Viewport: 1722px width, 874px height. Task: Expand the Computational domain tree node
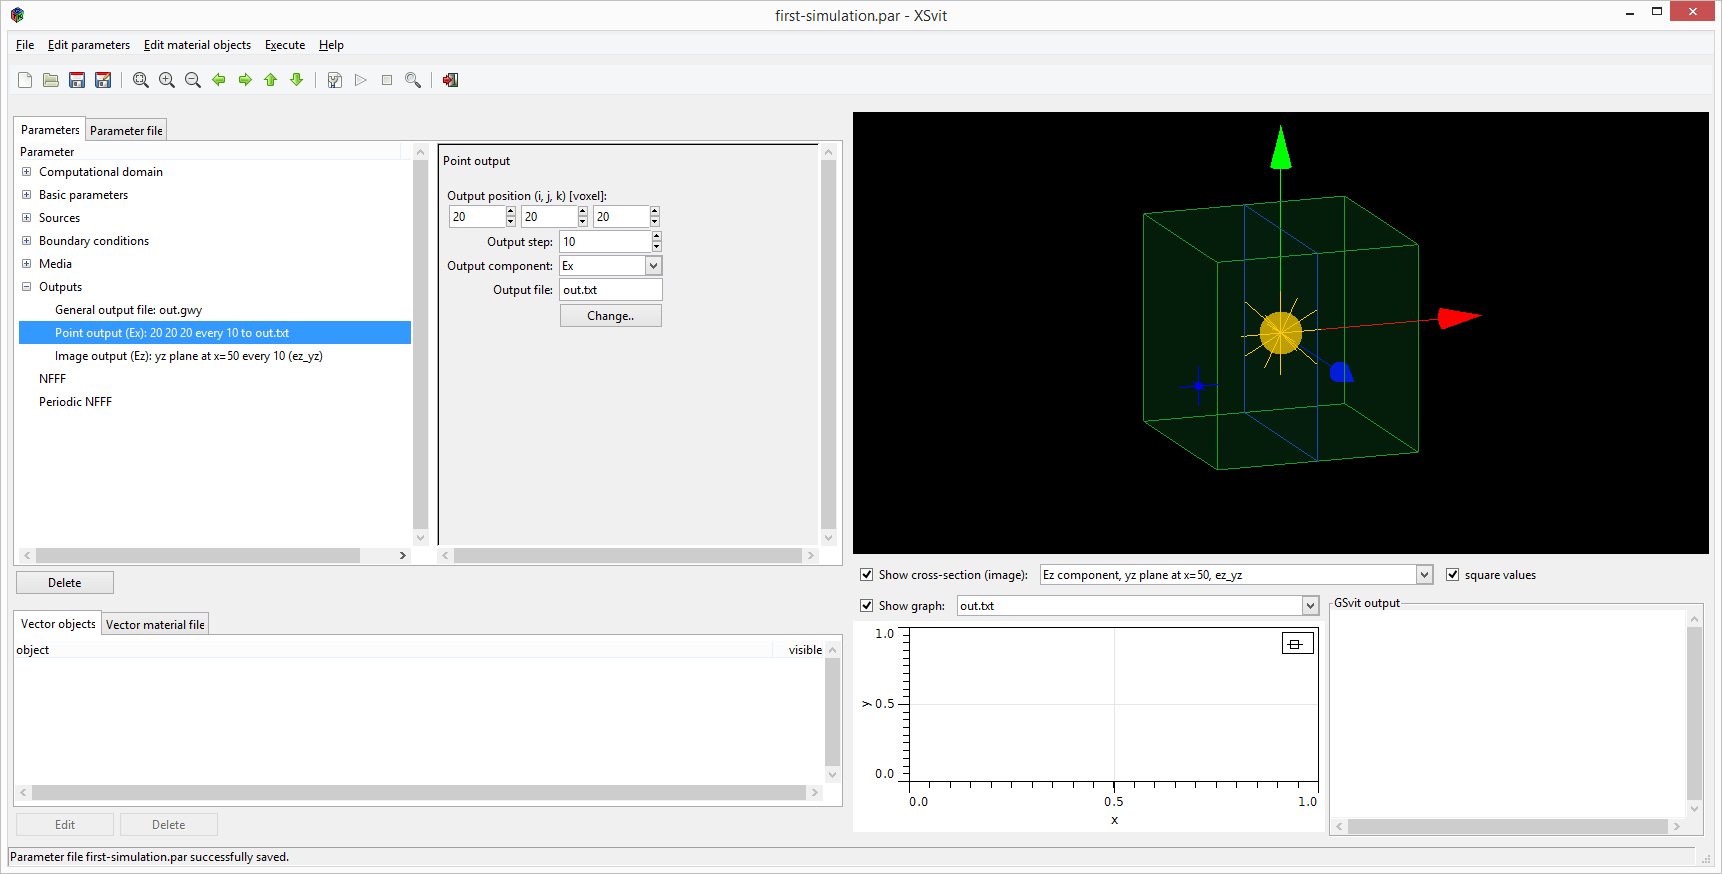[x=27, y=172]
